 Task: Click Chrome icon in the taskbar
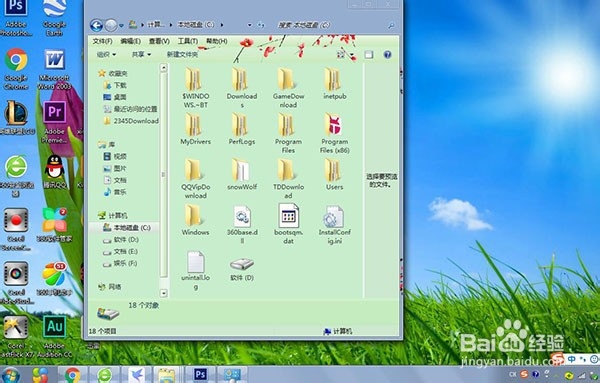click(x=72, y=375)
